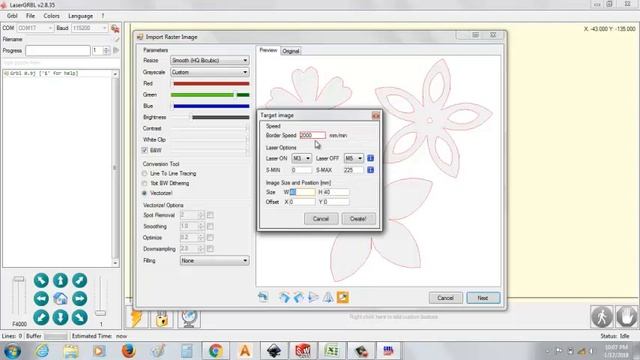
Task: Click Create! in Target image dialog
Action: [x=358, y=219]
